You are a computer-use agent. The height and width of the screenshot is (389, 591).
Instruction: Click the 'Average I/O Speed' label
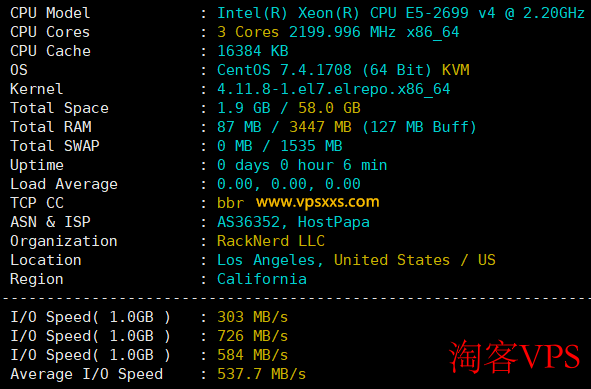[x=86, y=374]
